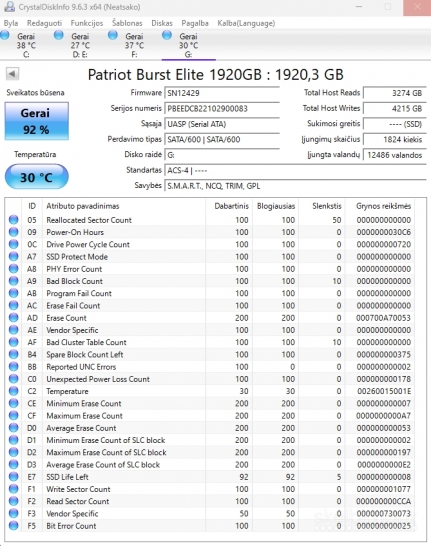The width and height of the screenshot is (431, 546).
Task: Open the Šablonas menu
Action: point(127,23)
